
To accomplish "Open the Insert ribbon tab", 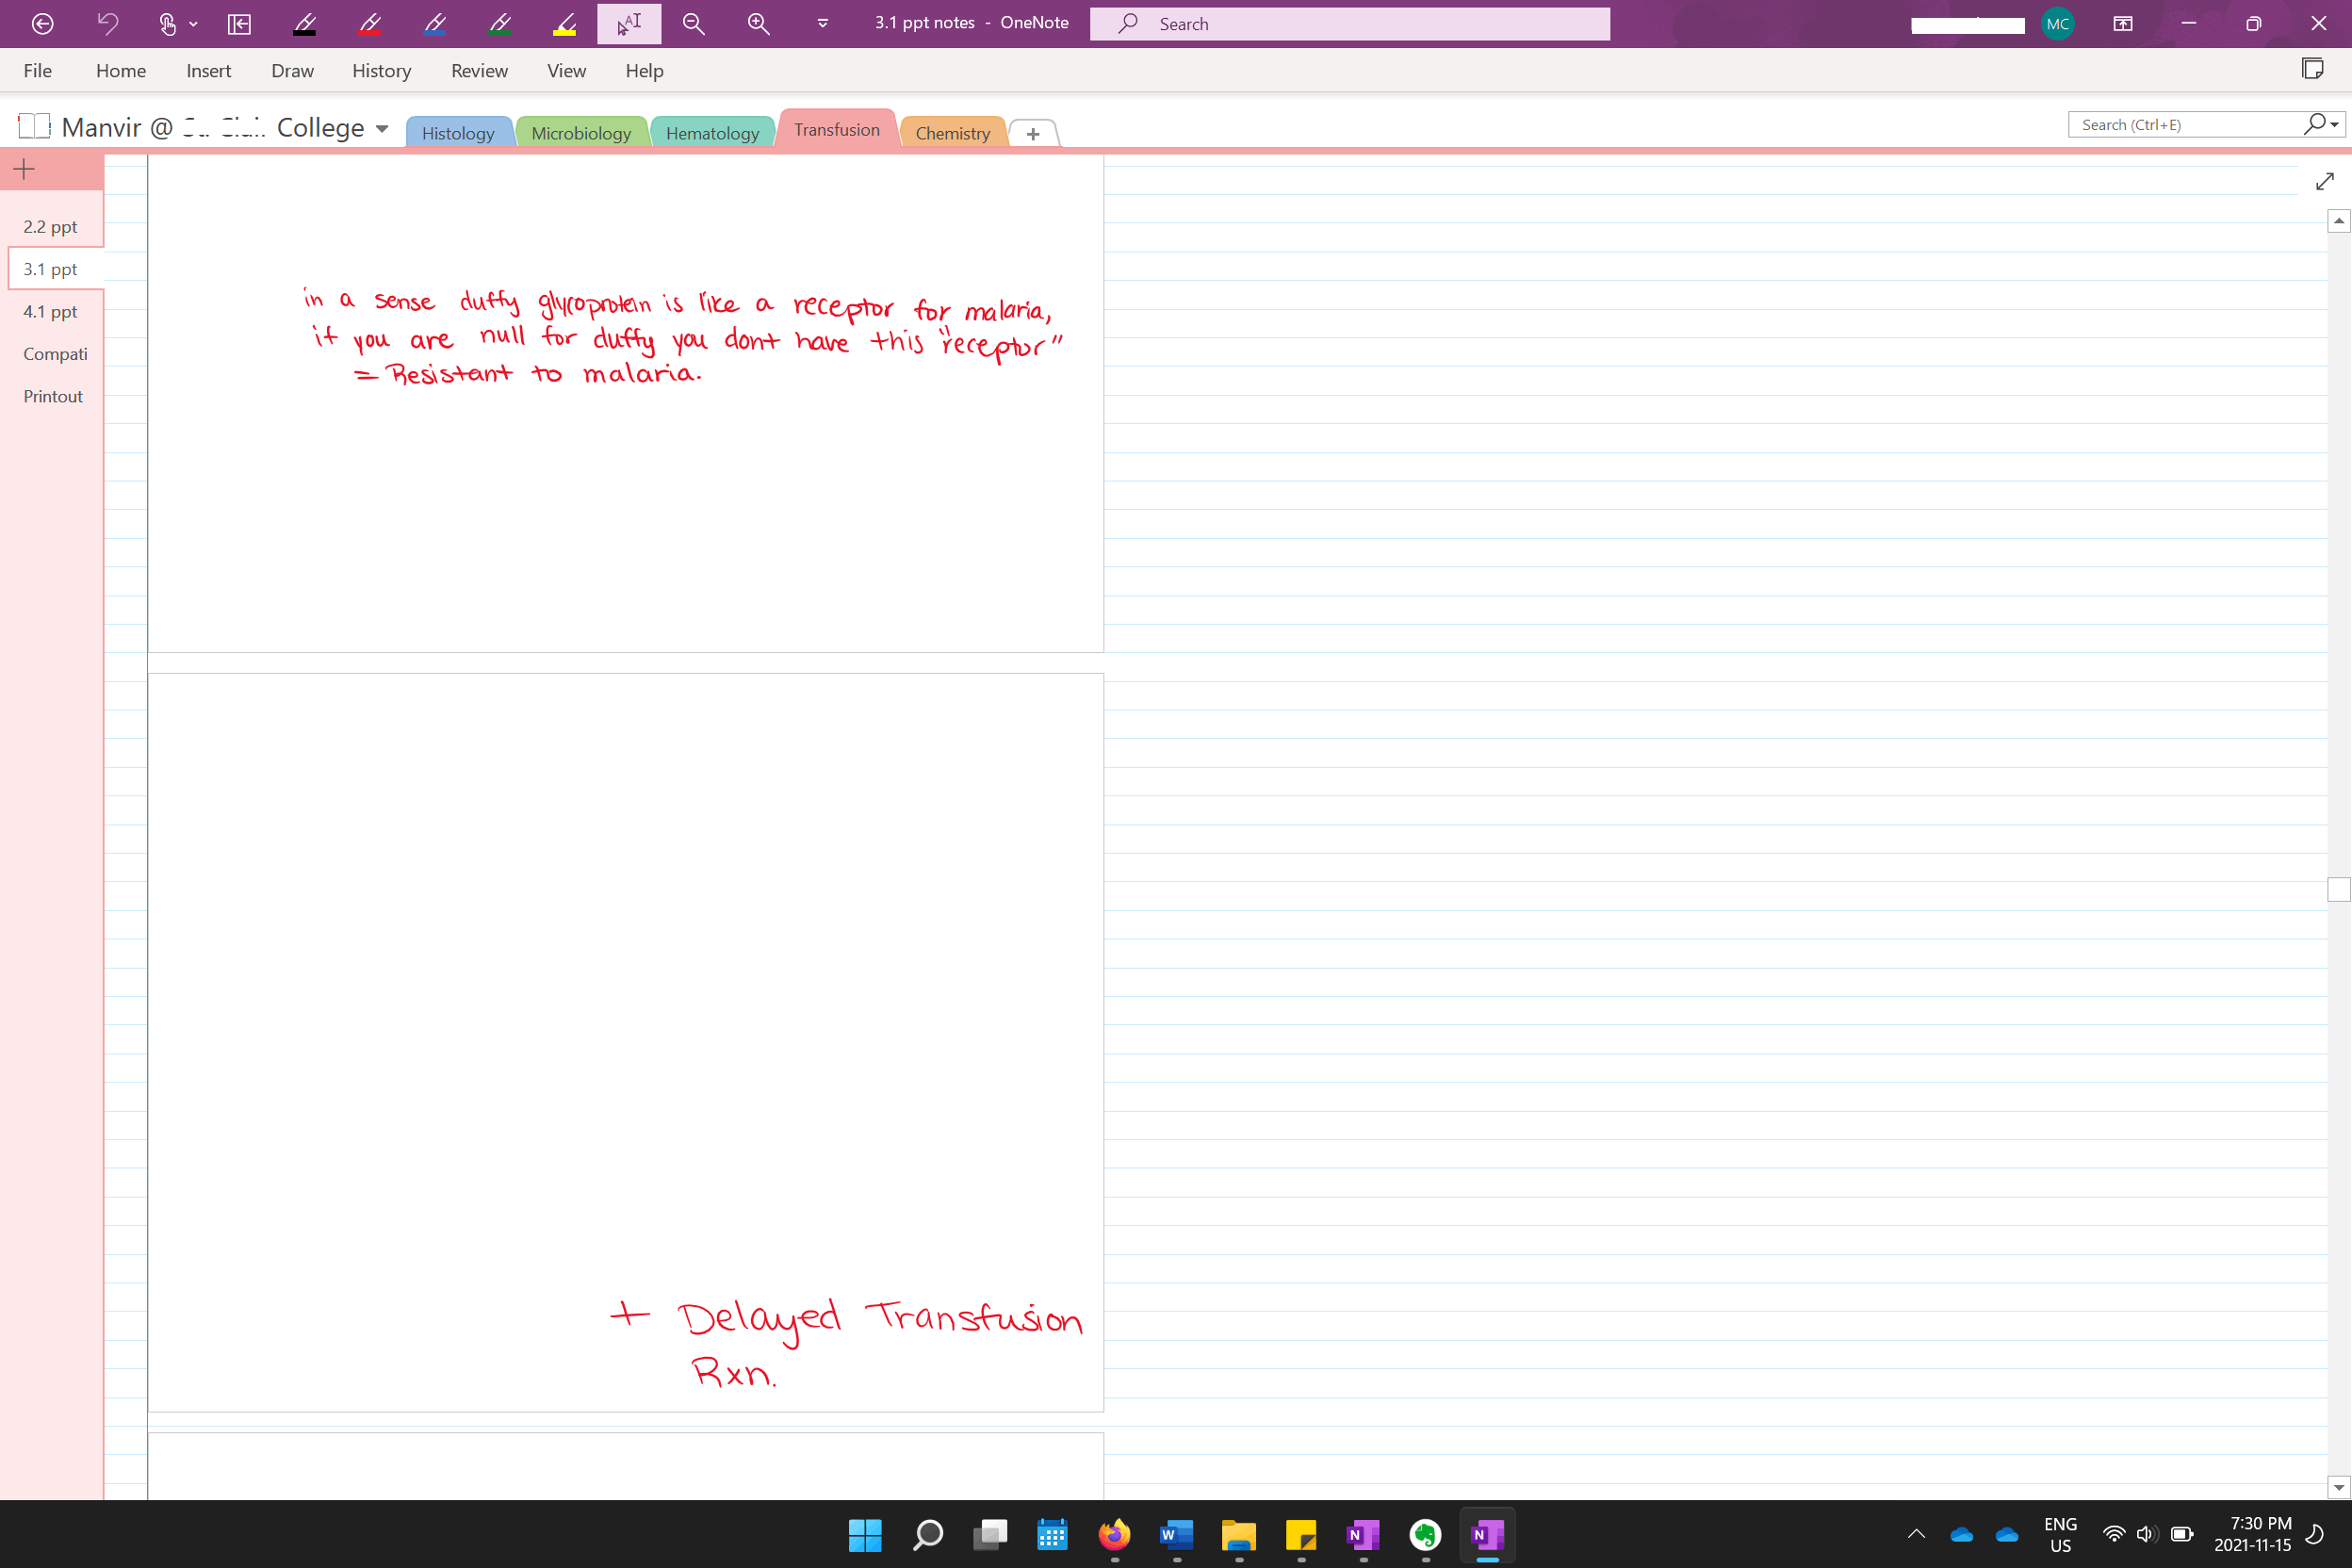I will [208, 70].
